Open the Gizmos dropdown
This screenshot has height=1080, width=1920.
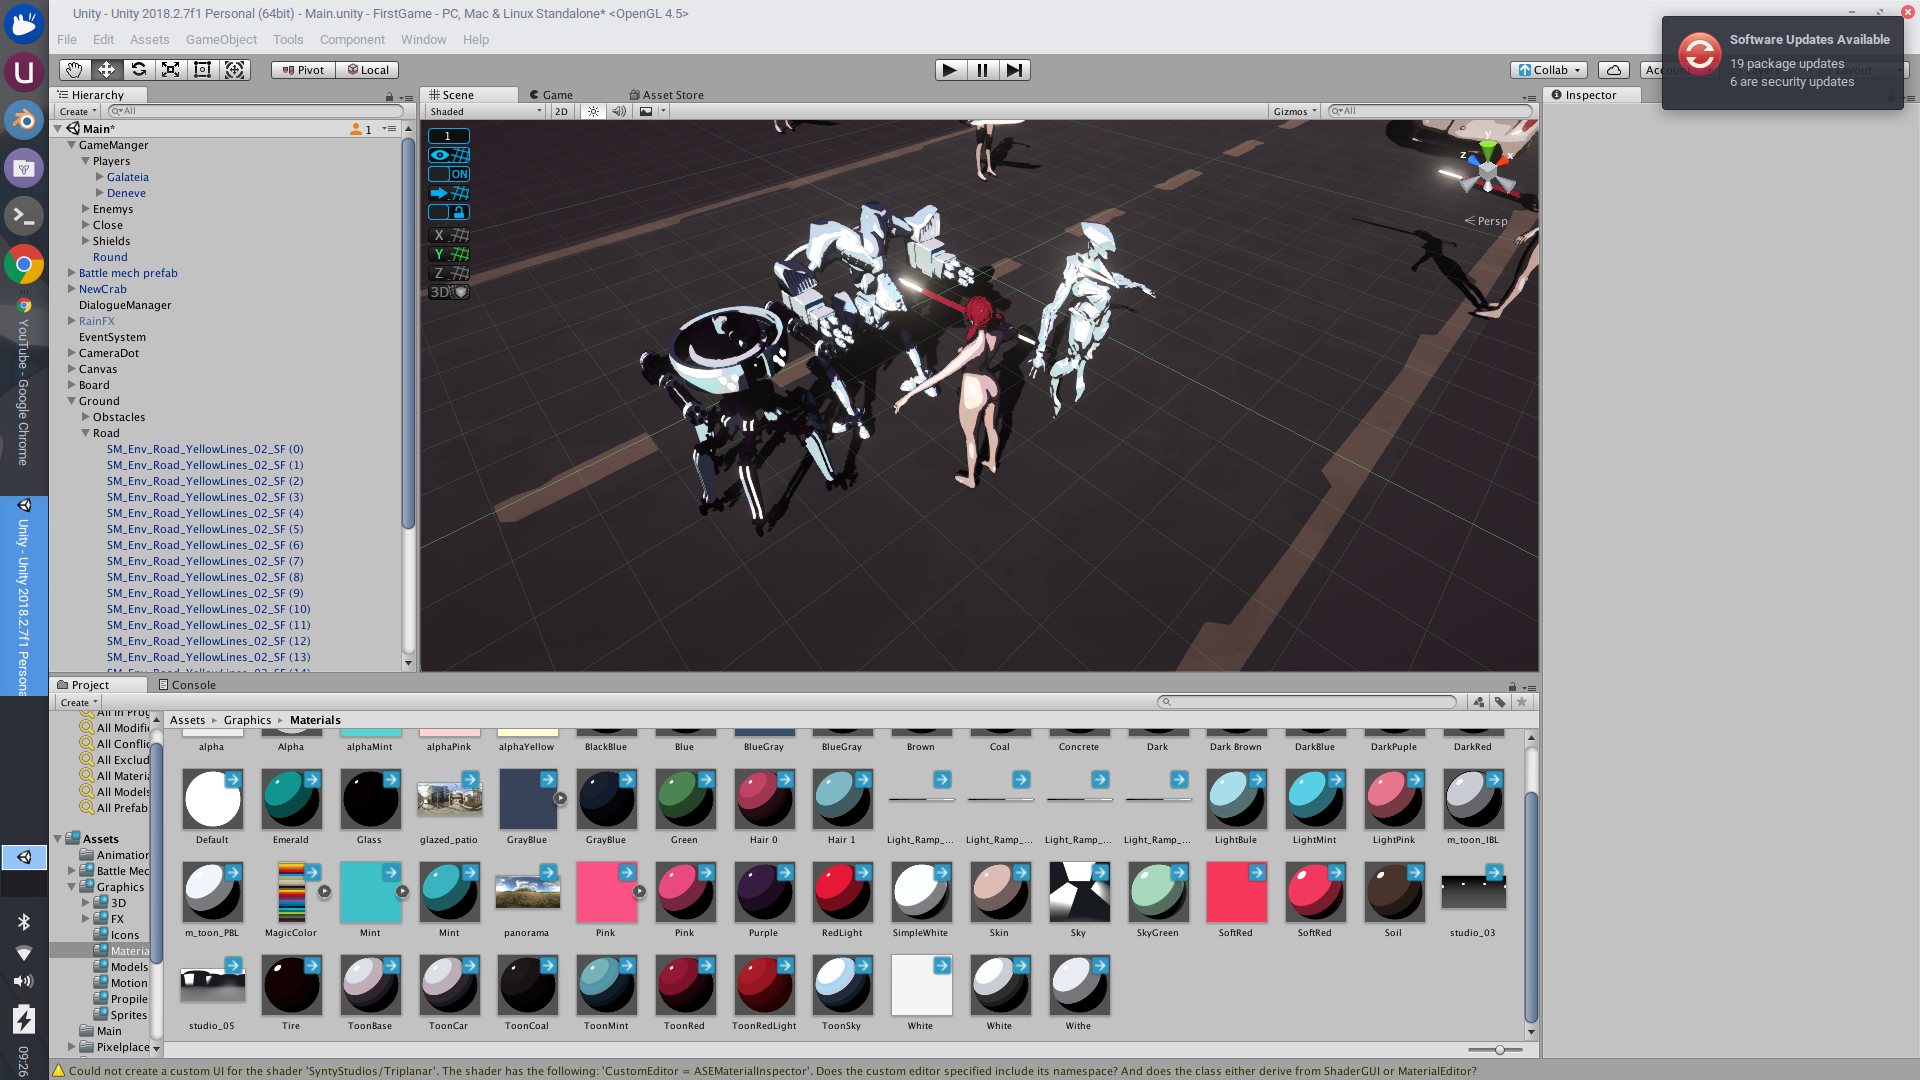pyautogui.click(x=1295, y=112)
